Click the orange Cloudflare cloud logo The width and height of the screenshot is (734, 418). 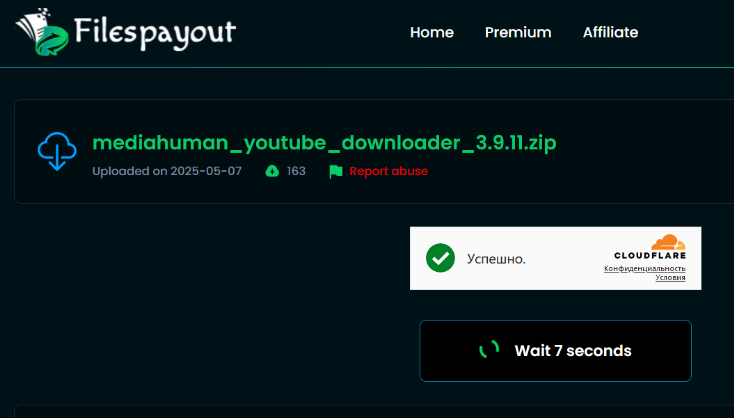[x=668, y=242]
